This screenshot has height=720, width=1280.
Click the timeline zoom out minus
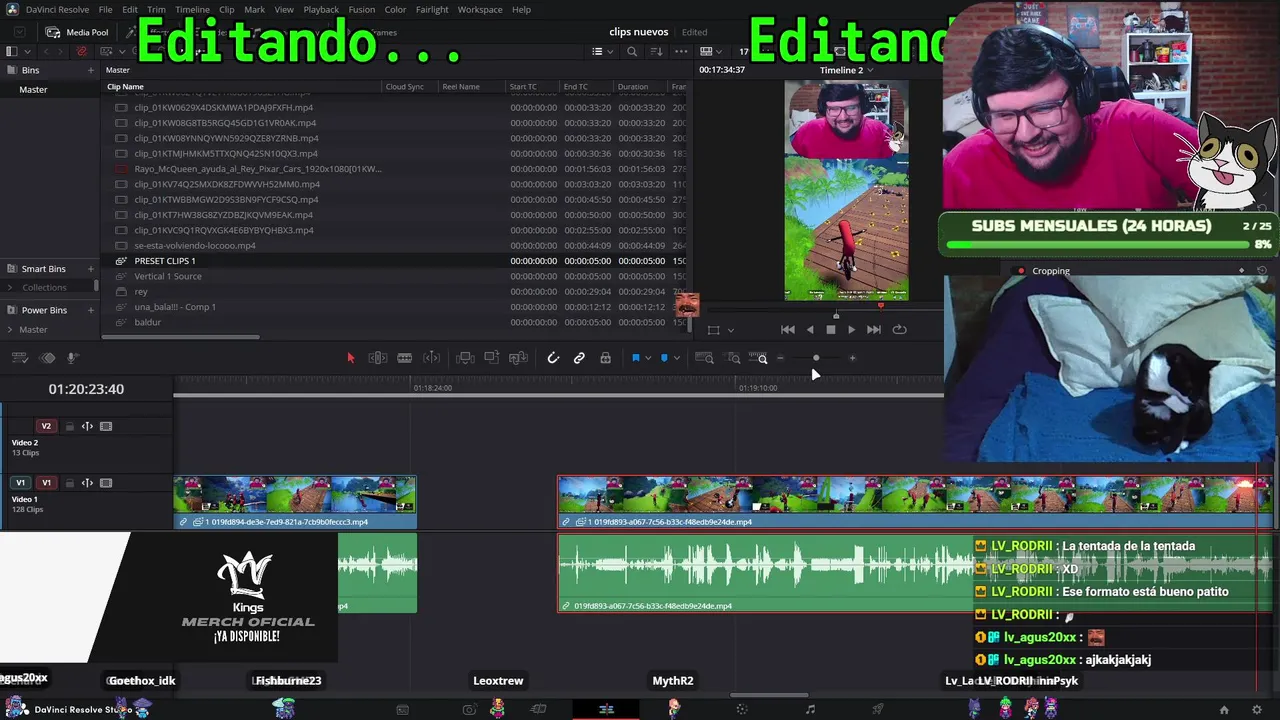[780, 358]
